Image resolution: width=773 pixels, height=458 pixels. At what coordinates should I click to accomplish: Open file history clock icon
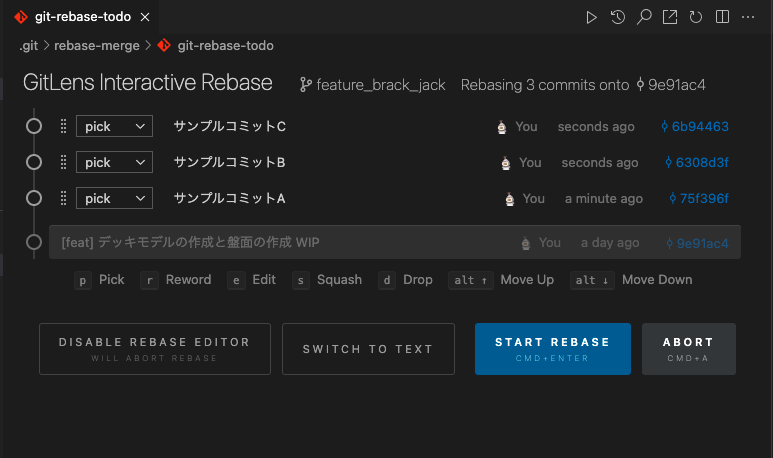point(617,17)
